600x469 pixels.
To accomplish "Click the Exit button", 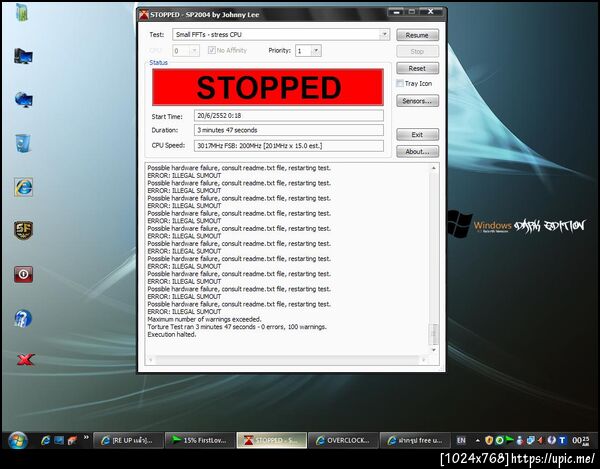I will coord(417,135).
